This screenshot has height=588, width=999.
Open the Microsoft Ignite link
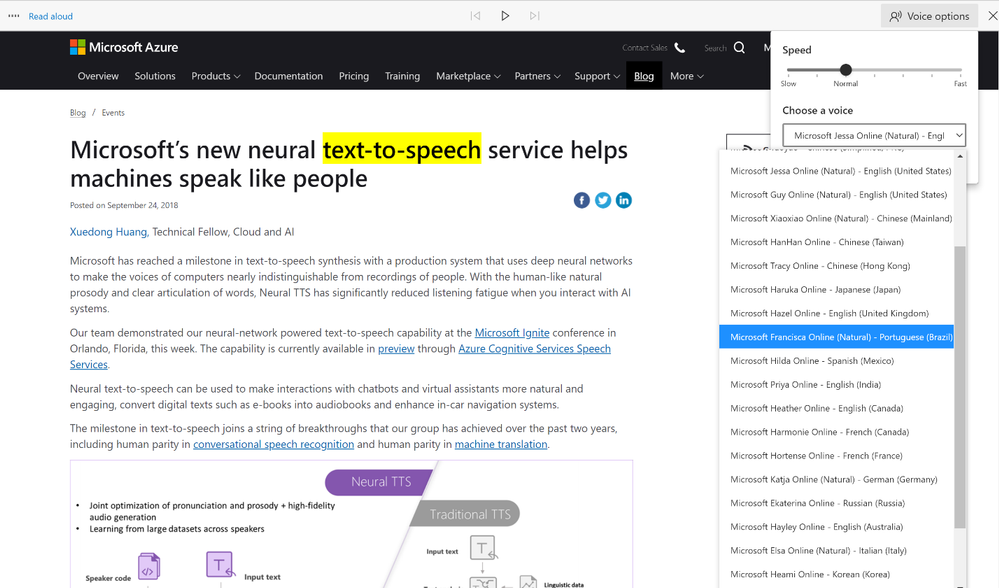[512, 333]
